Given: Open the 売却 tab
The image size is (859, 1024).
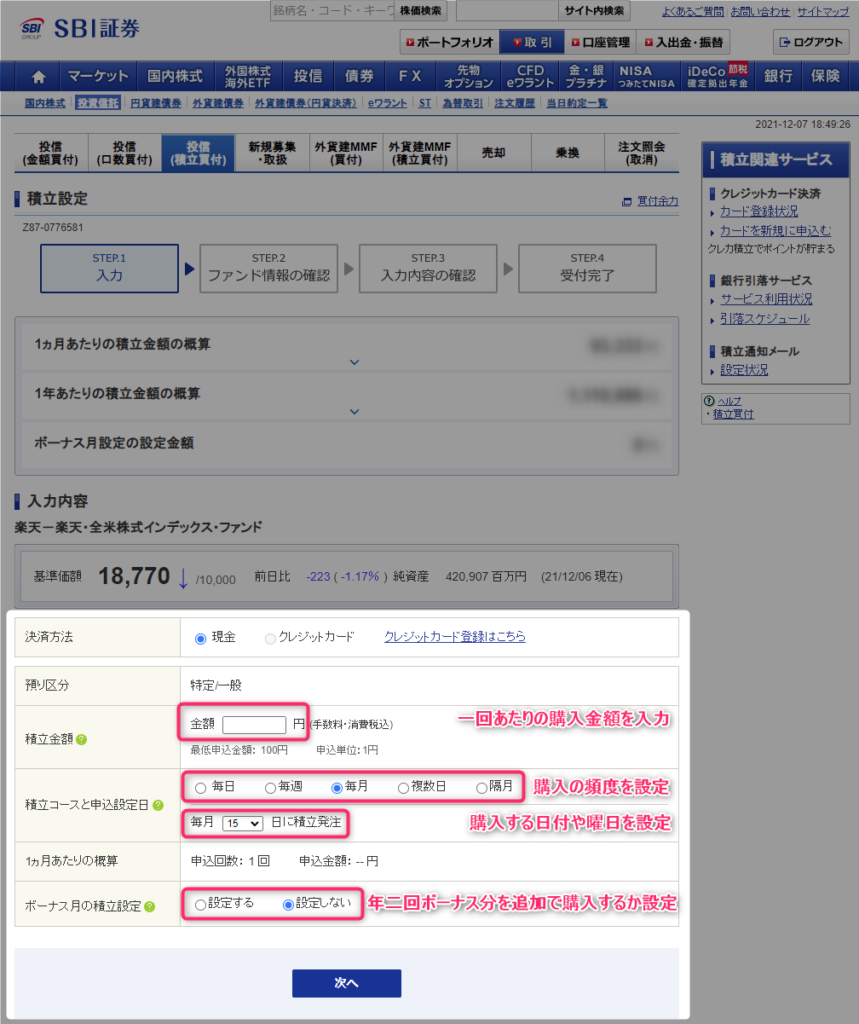Looking at the screenshot, I should (494, 153).
